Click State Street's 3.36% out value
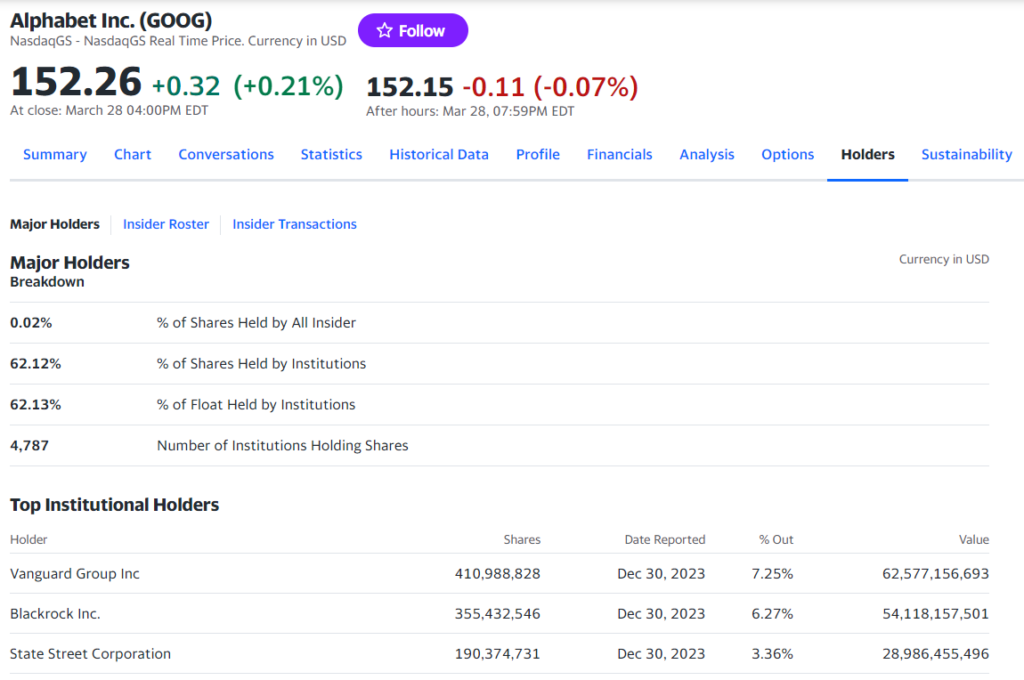The width and height of the screenshot is (1024, 680). pyautogui.click(x=772, y=654)
